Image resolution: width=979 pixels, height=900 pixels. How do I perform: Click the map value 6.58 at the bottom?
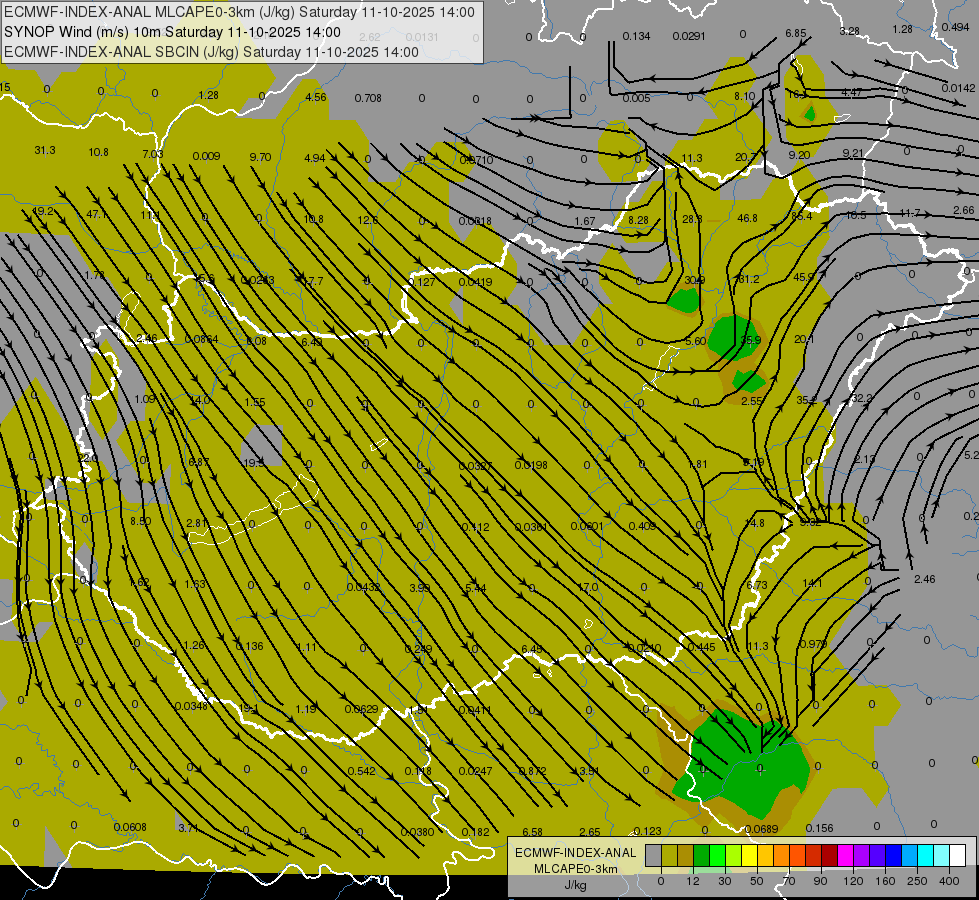pos(533,832)
